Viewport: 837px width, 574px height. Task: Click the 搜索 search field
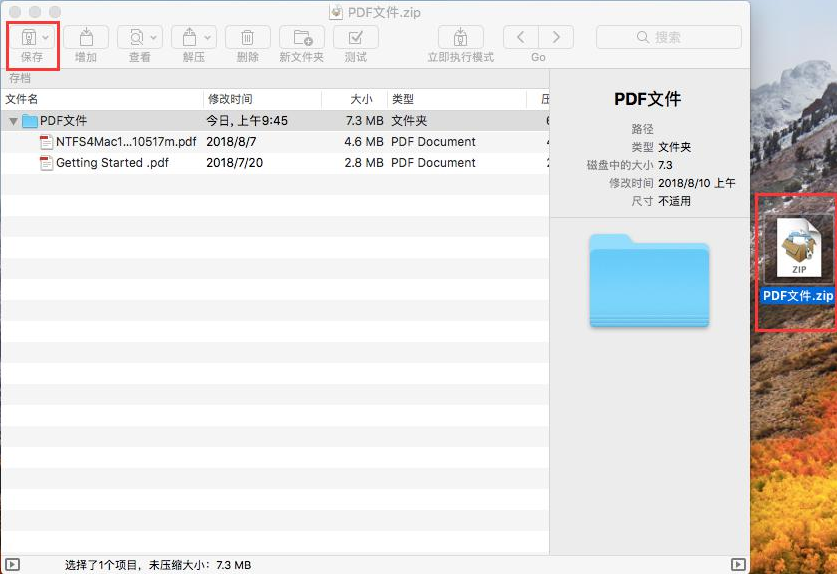click(669, 37)
